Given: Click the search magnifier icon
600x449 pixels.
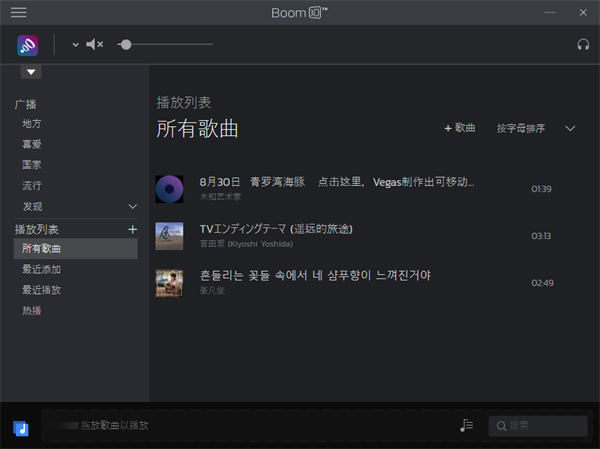Looking at the screenshot, I should [501, 426].
